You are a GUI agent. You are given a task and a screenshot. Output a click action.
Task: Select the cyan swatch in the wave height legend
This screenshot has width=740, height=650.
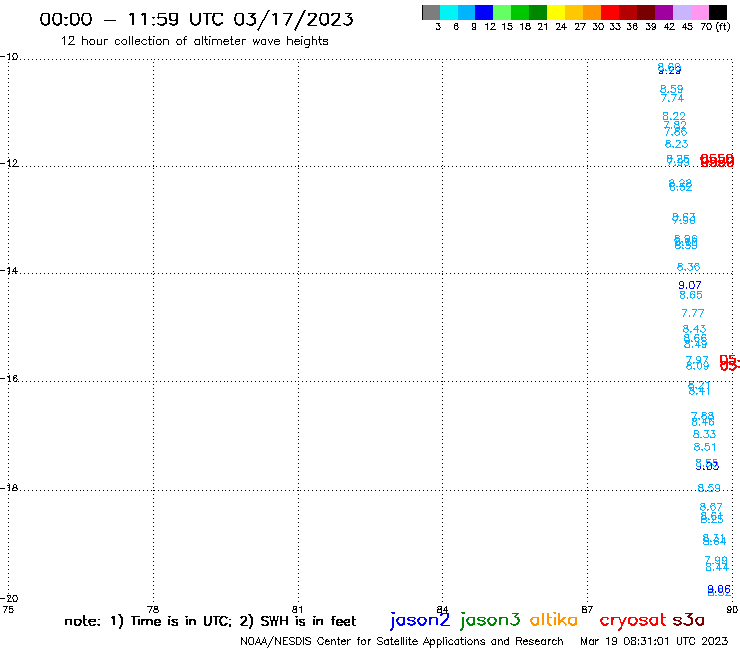449,12
